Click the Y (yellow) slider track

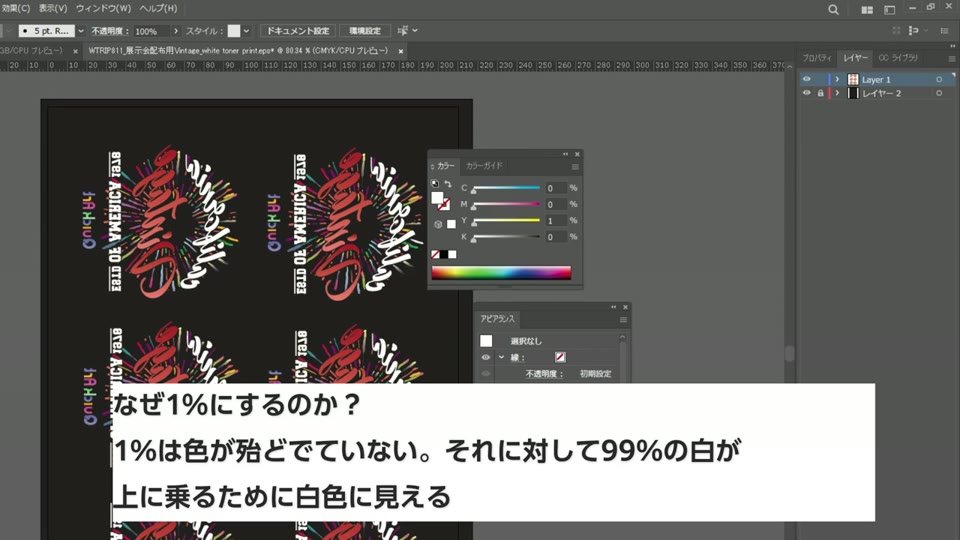point(506,220)
